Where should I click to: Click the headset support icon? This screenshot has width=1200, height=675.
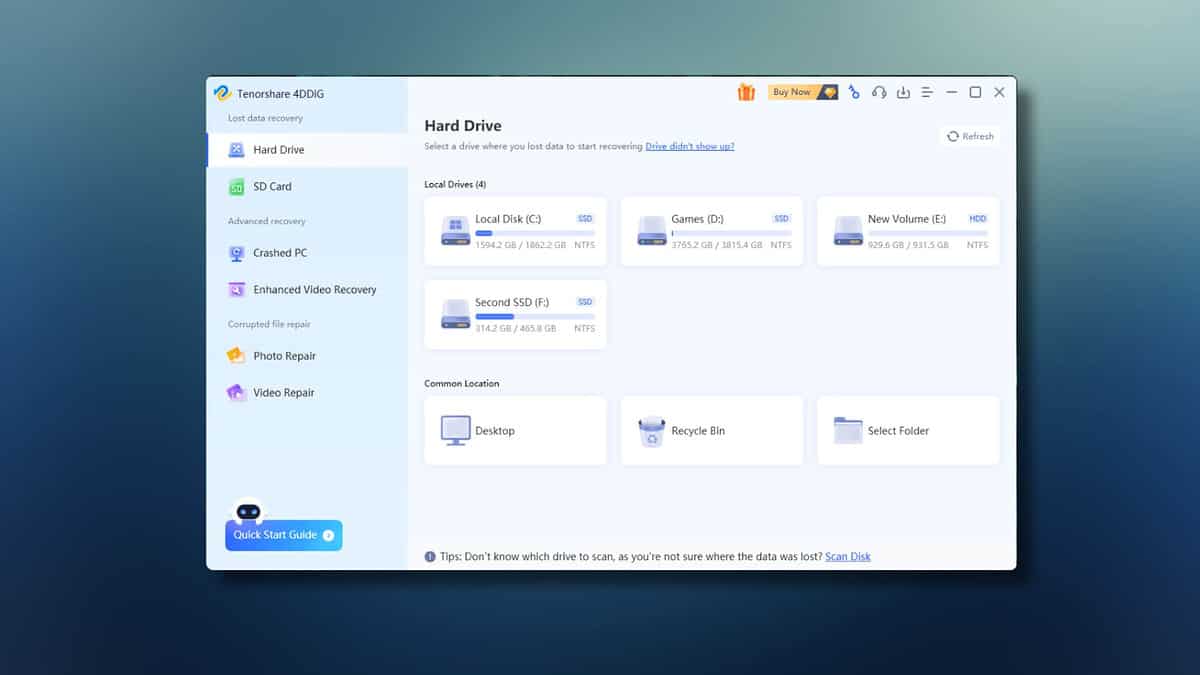[x=879, y=92]
